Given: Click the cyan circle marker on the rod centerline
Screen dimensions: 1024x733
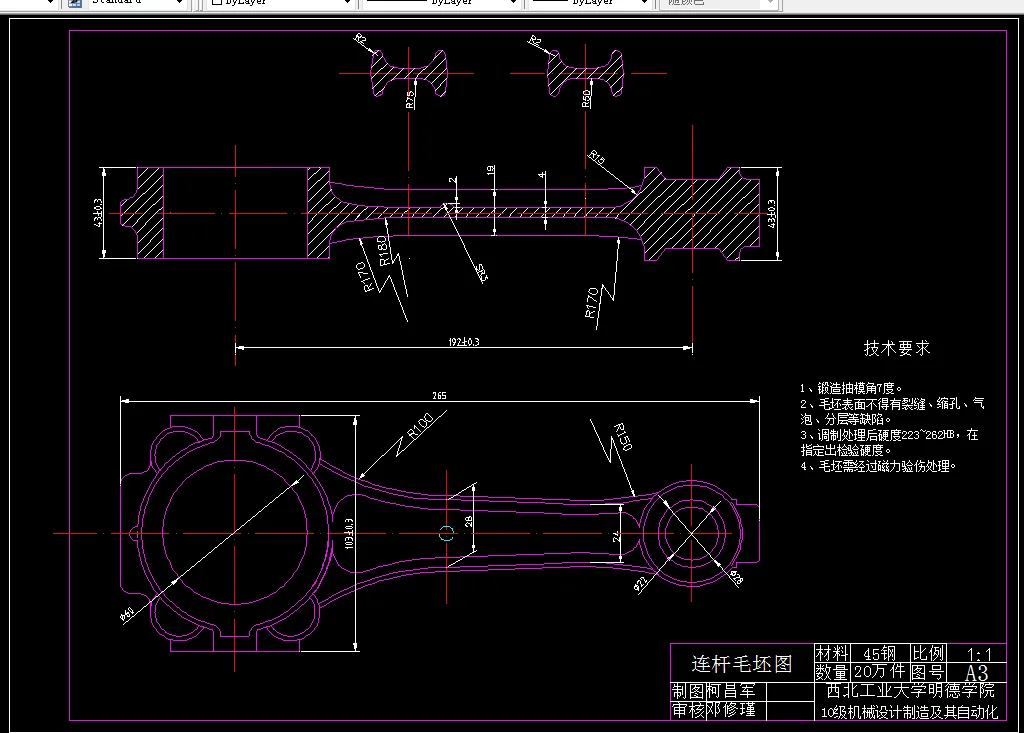Looking at the screenshot, I should tap(447, 533).
